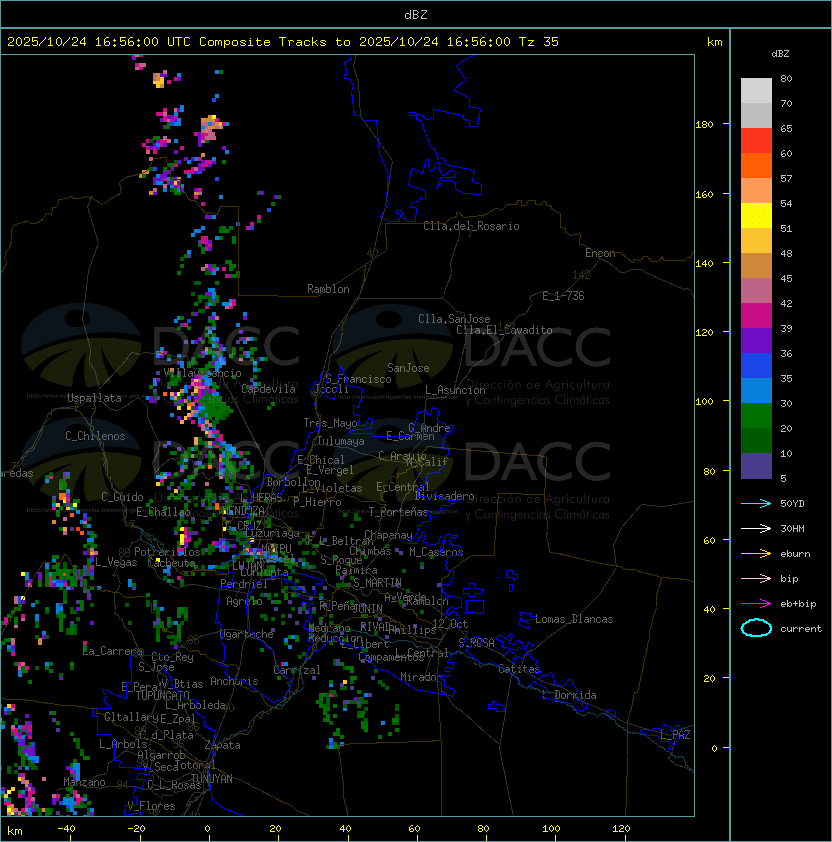Select the slate 5-10 dBZ swatch
The height and width of the screenshot is (842, 832).
coord(756,466)
